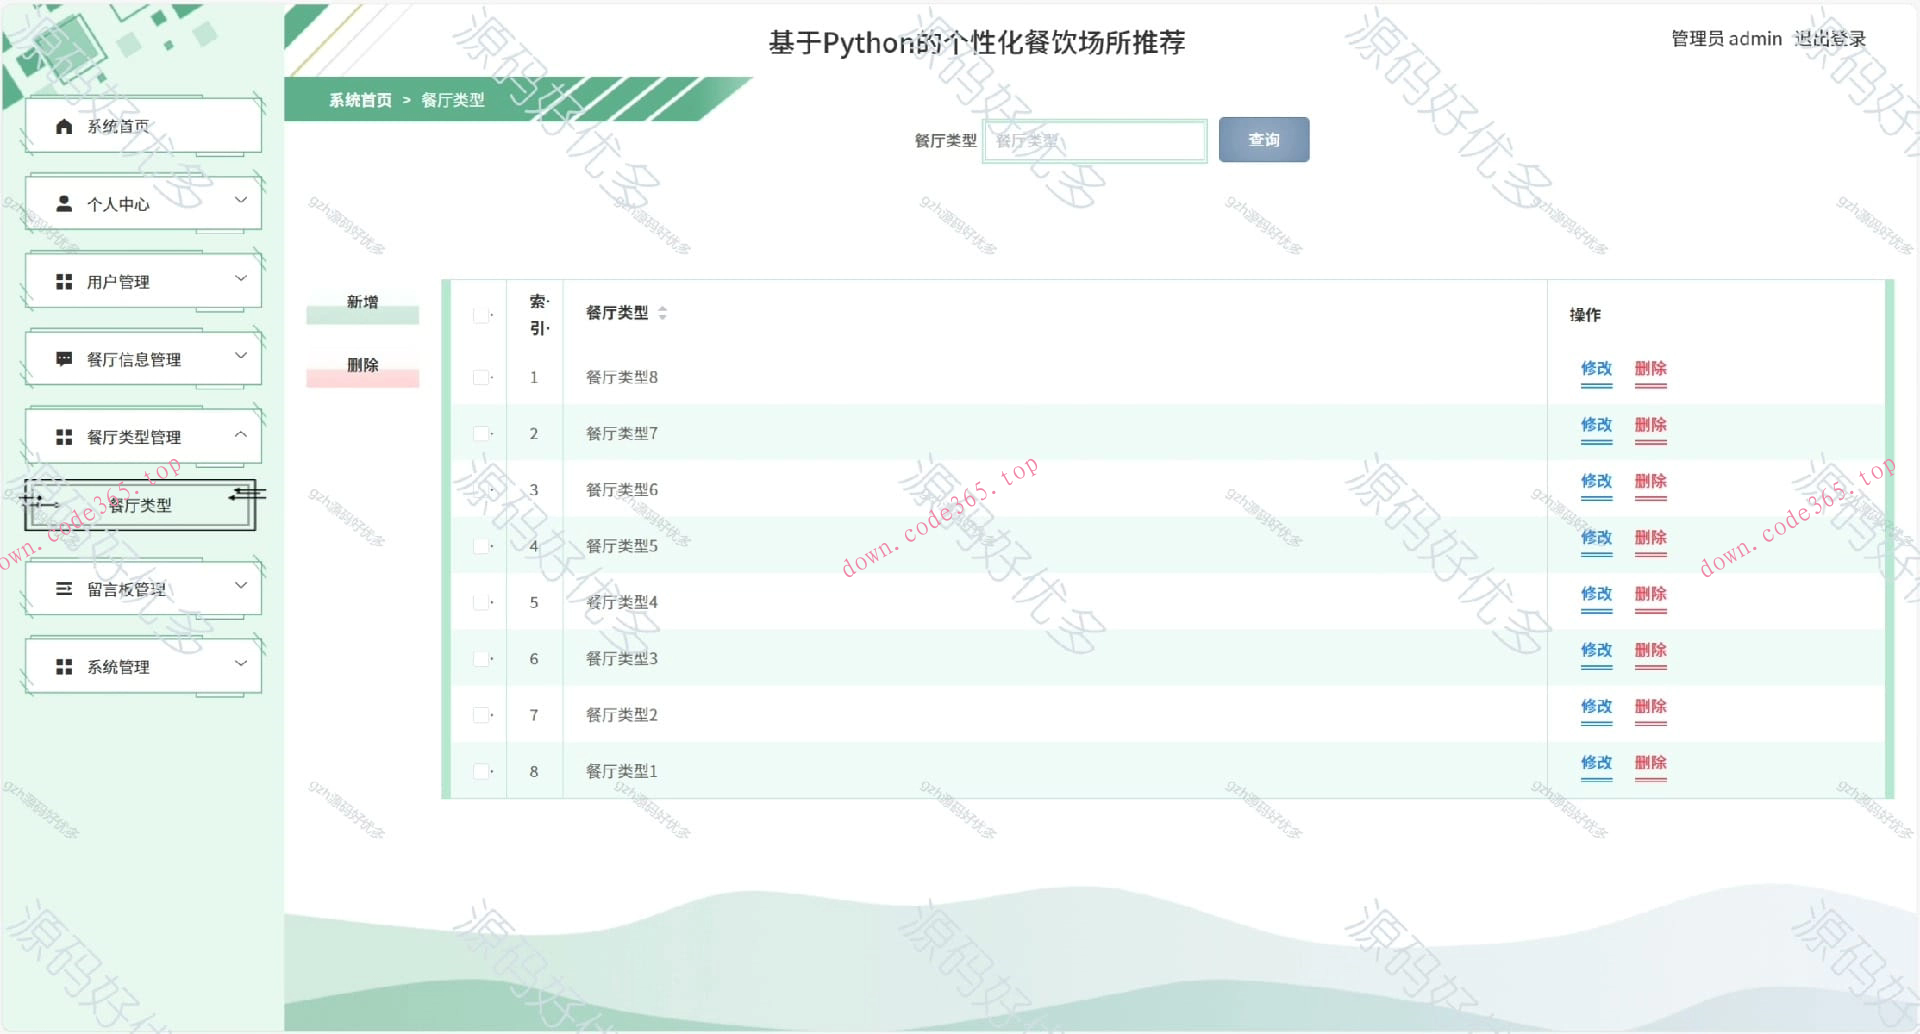Toggle the select-all checkbox in table header
1920x1034 pixels.
click(x=481, y=315)
